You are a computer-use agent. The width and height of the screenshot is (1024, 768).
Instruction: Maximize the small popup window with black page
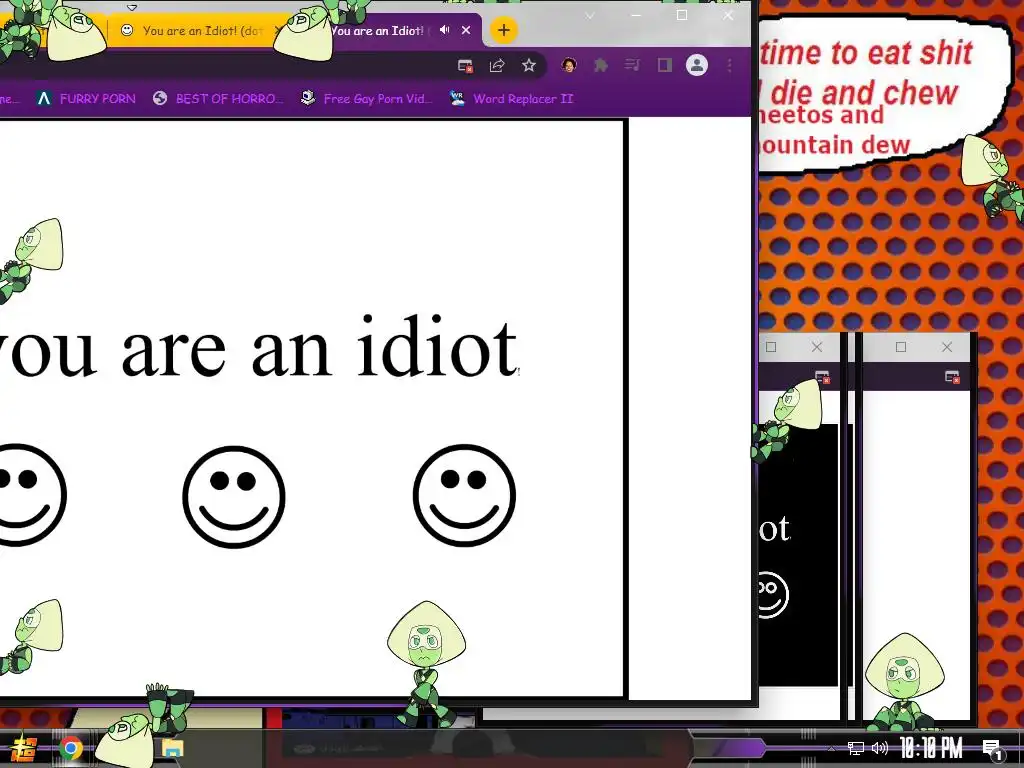[771, 347]
